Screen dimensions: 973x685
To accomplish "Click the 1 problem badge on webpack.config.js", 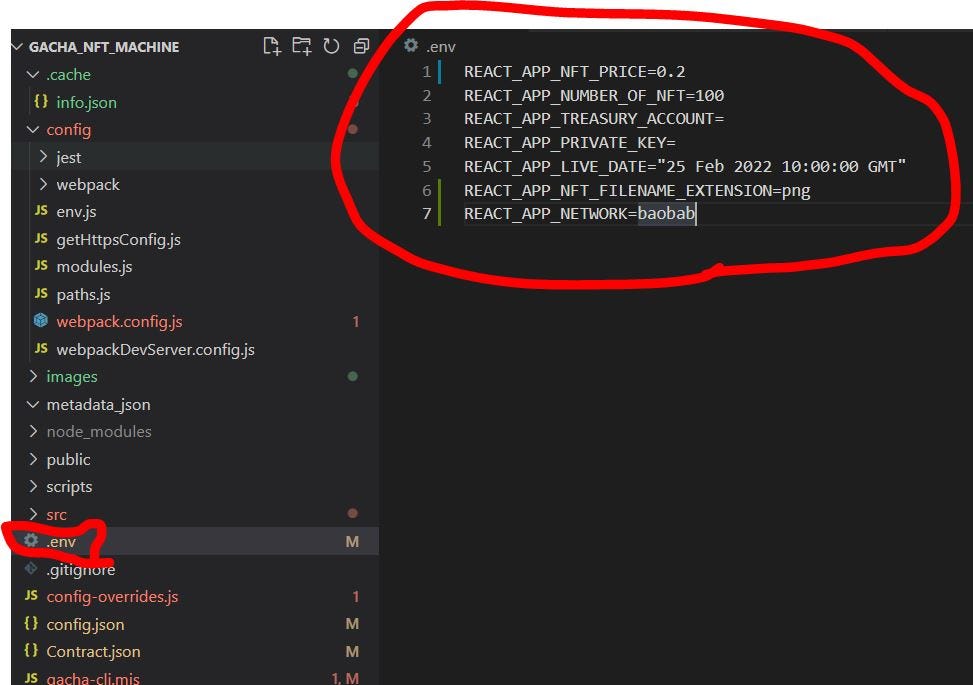I will (x=356, y=322).
